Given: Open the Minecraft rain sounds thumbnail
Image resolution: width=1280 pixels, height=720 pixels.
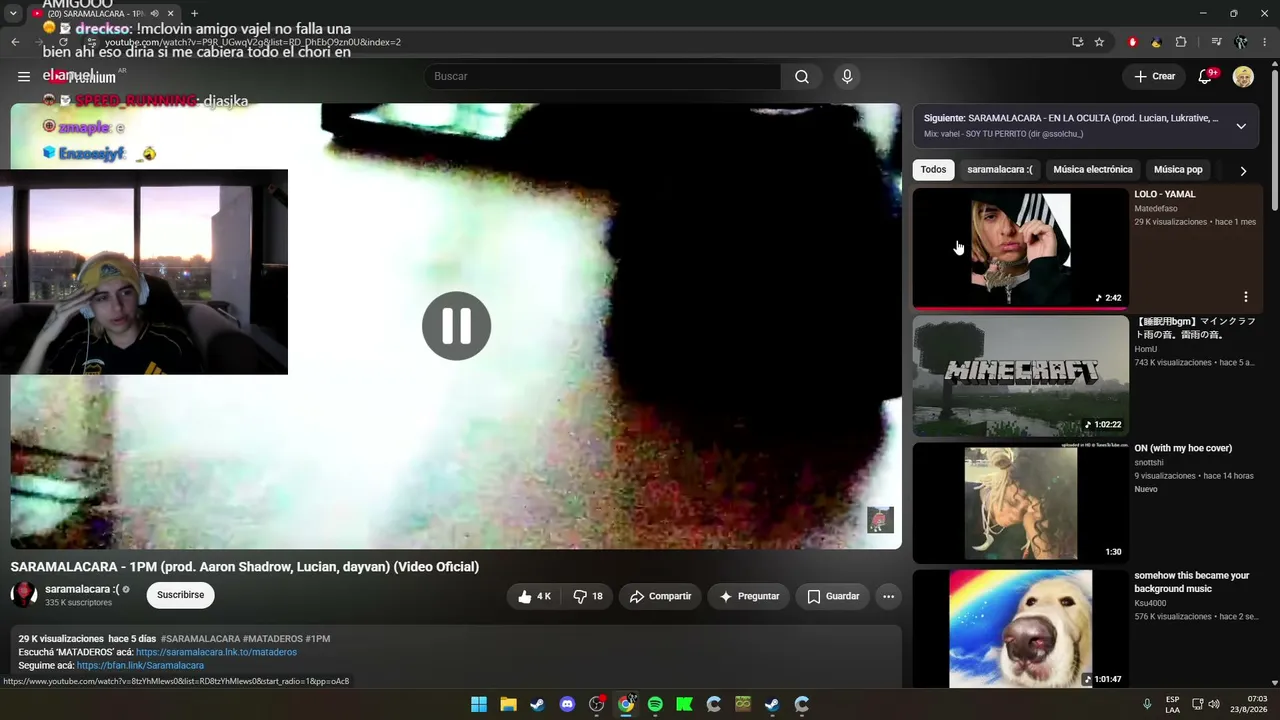Looking at the screenshot, I should pyautogui.click(x=1020, y=376).
